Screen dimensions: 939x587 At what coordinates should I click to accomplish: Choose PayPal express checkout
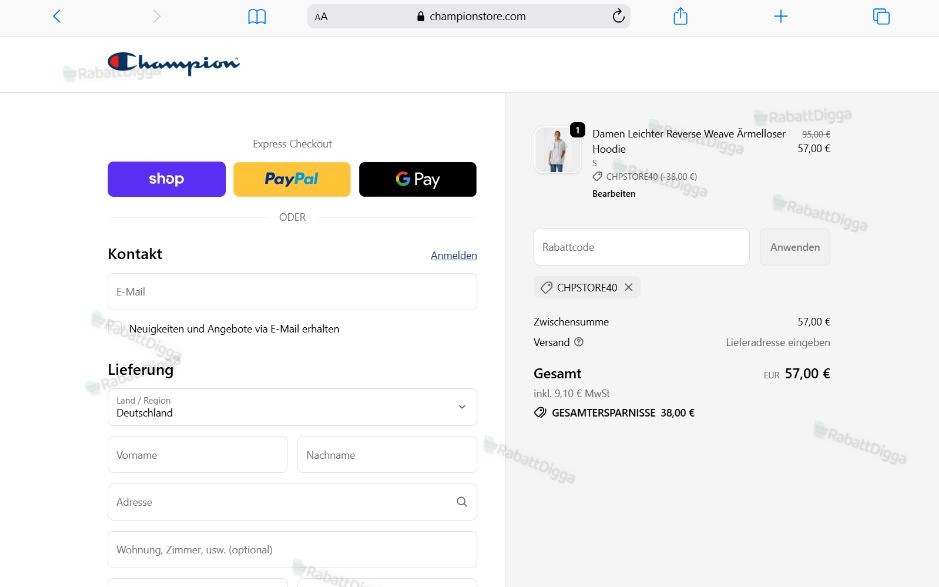(292, 179)
